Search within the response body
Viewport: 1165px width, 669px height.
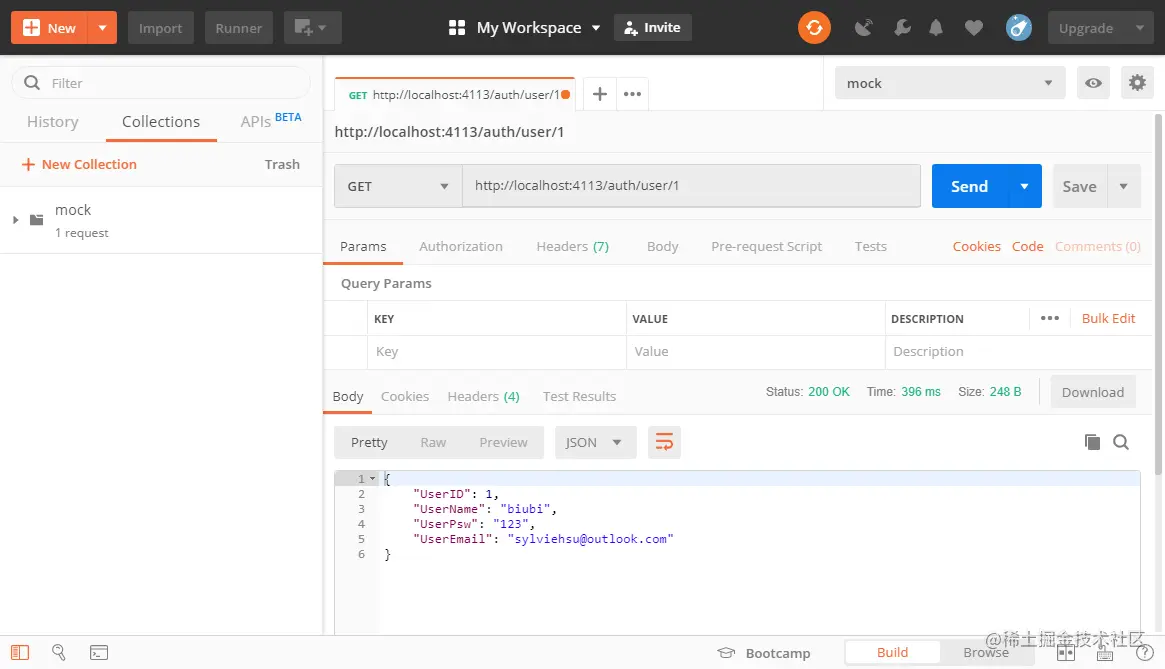(x=1121, y=442)
